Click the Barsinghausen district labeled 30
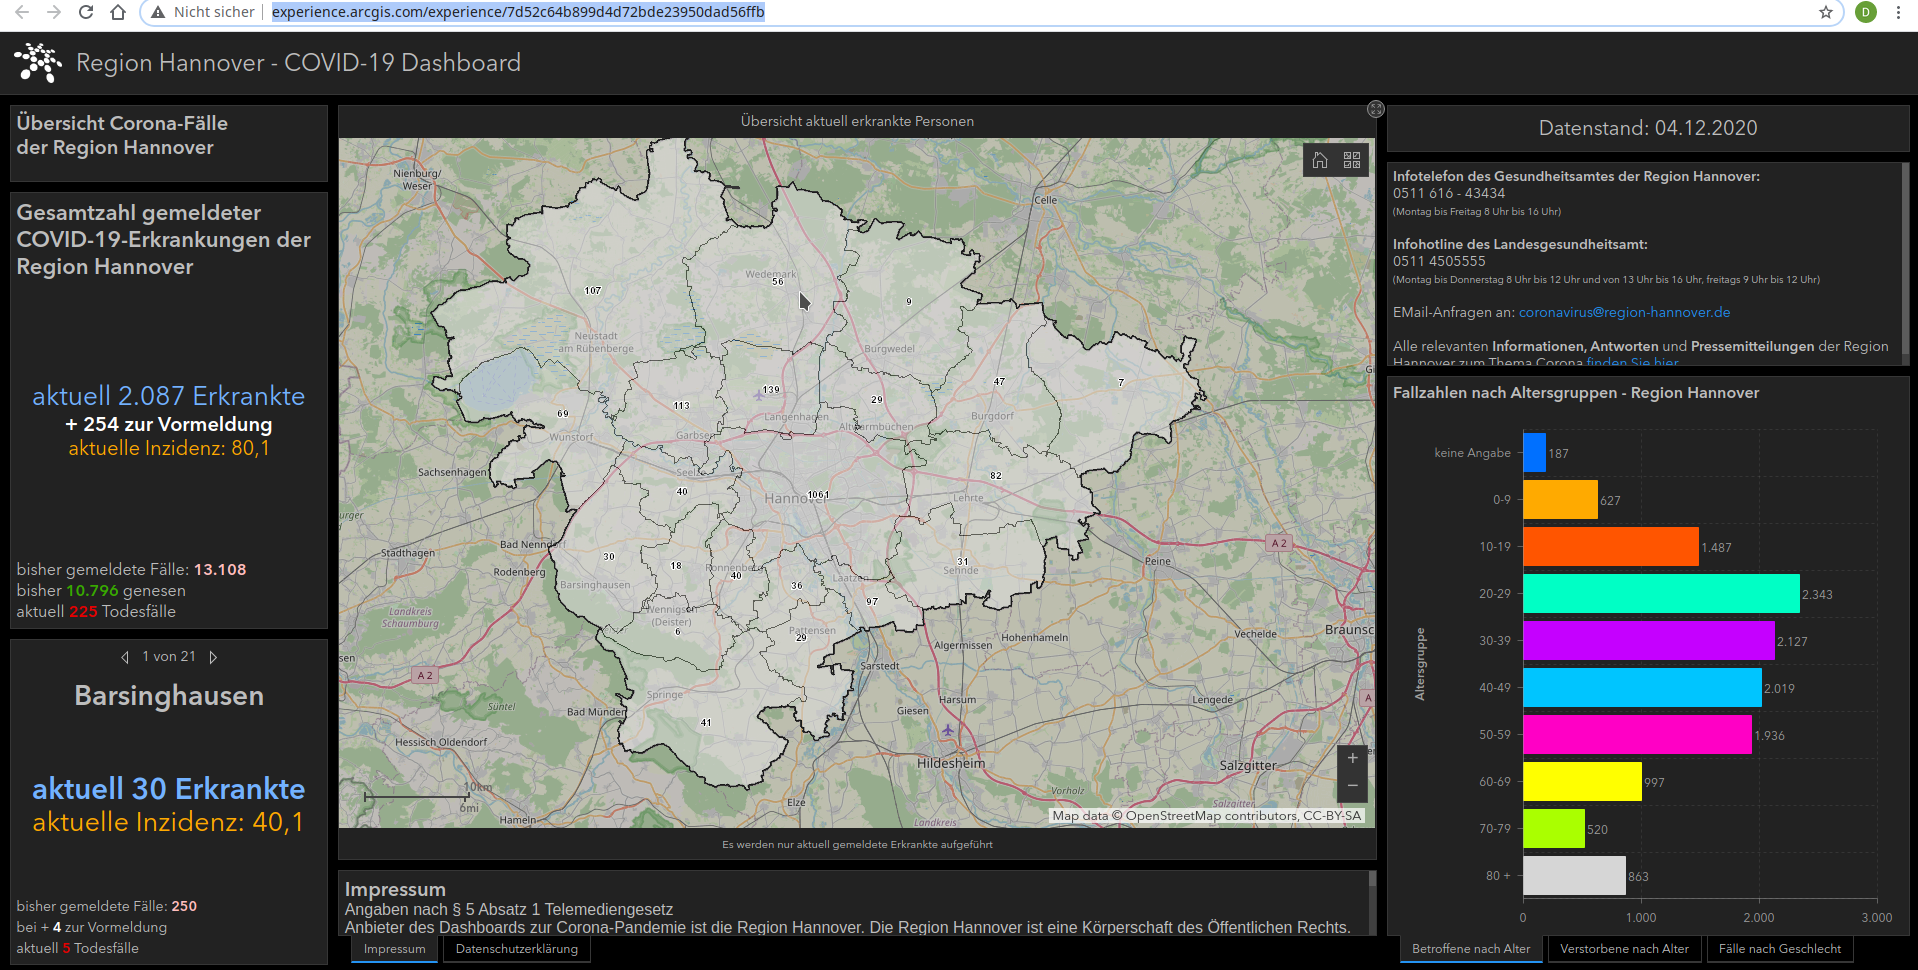Screen dimensions: 1918x970 click(x=609, y=557)
